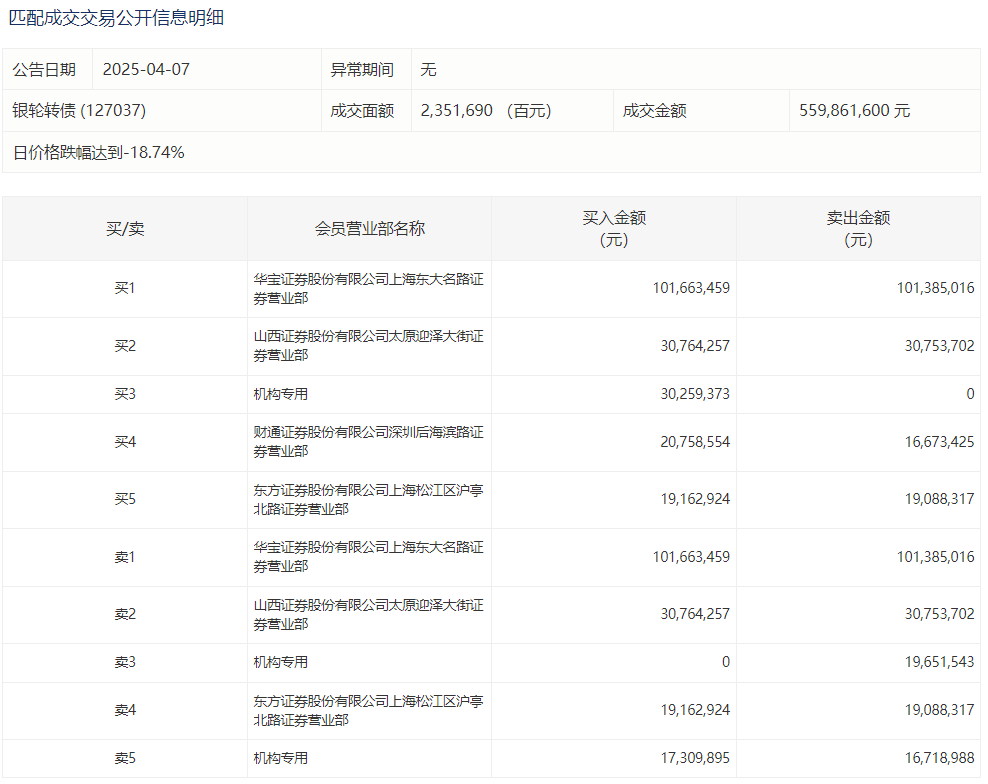Select the announcement date 2025-04-07
The height and width of the screenshot is (784, 988).
coord(146,70)
